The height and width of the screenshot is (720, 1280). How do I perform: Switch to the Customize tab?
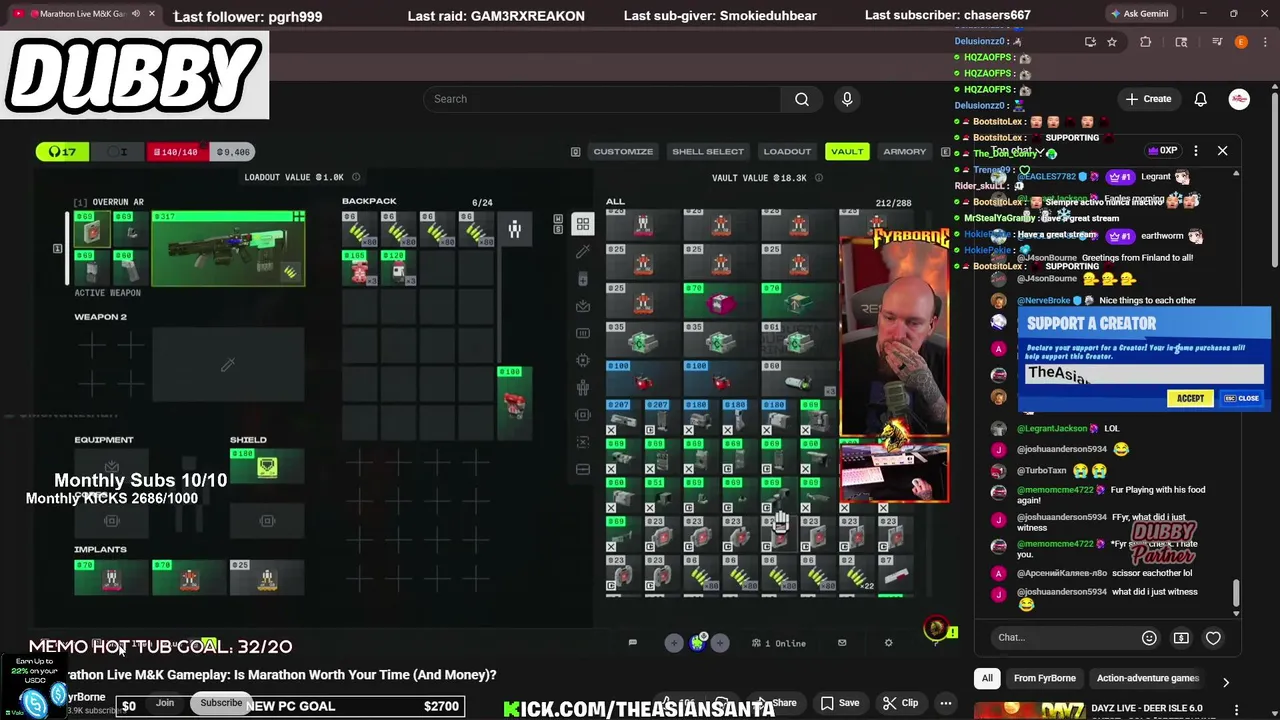(x=623, y=152)
